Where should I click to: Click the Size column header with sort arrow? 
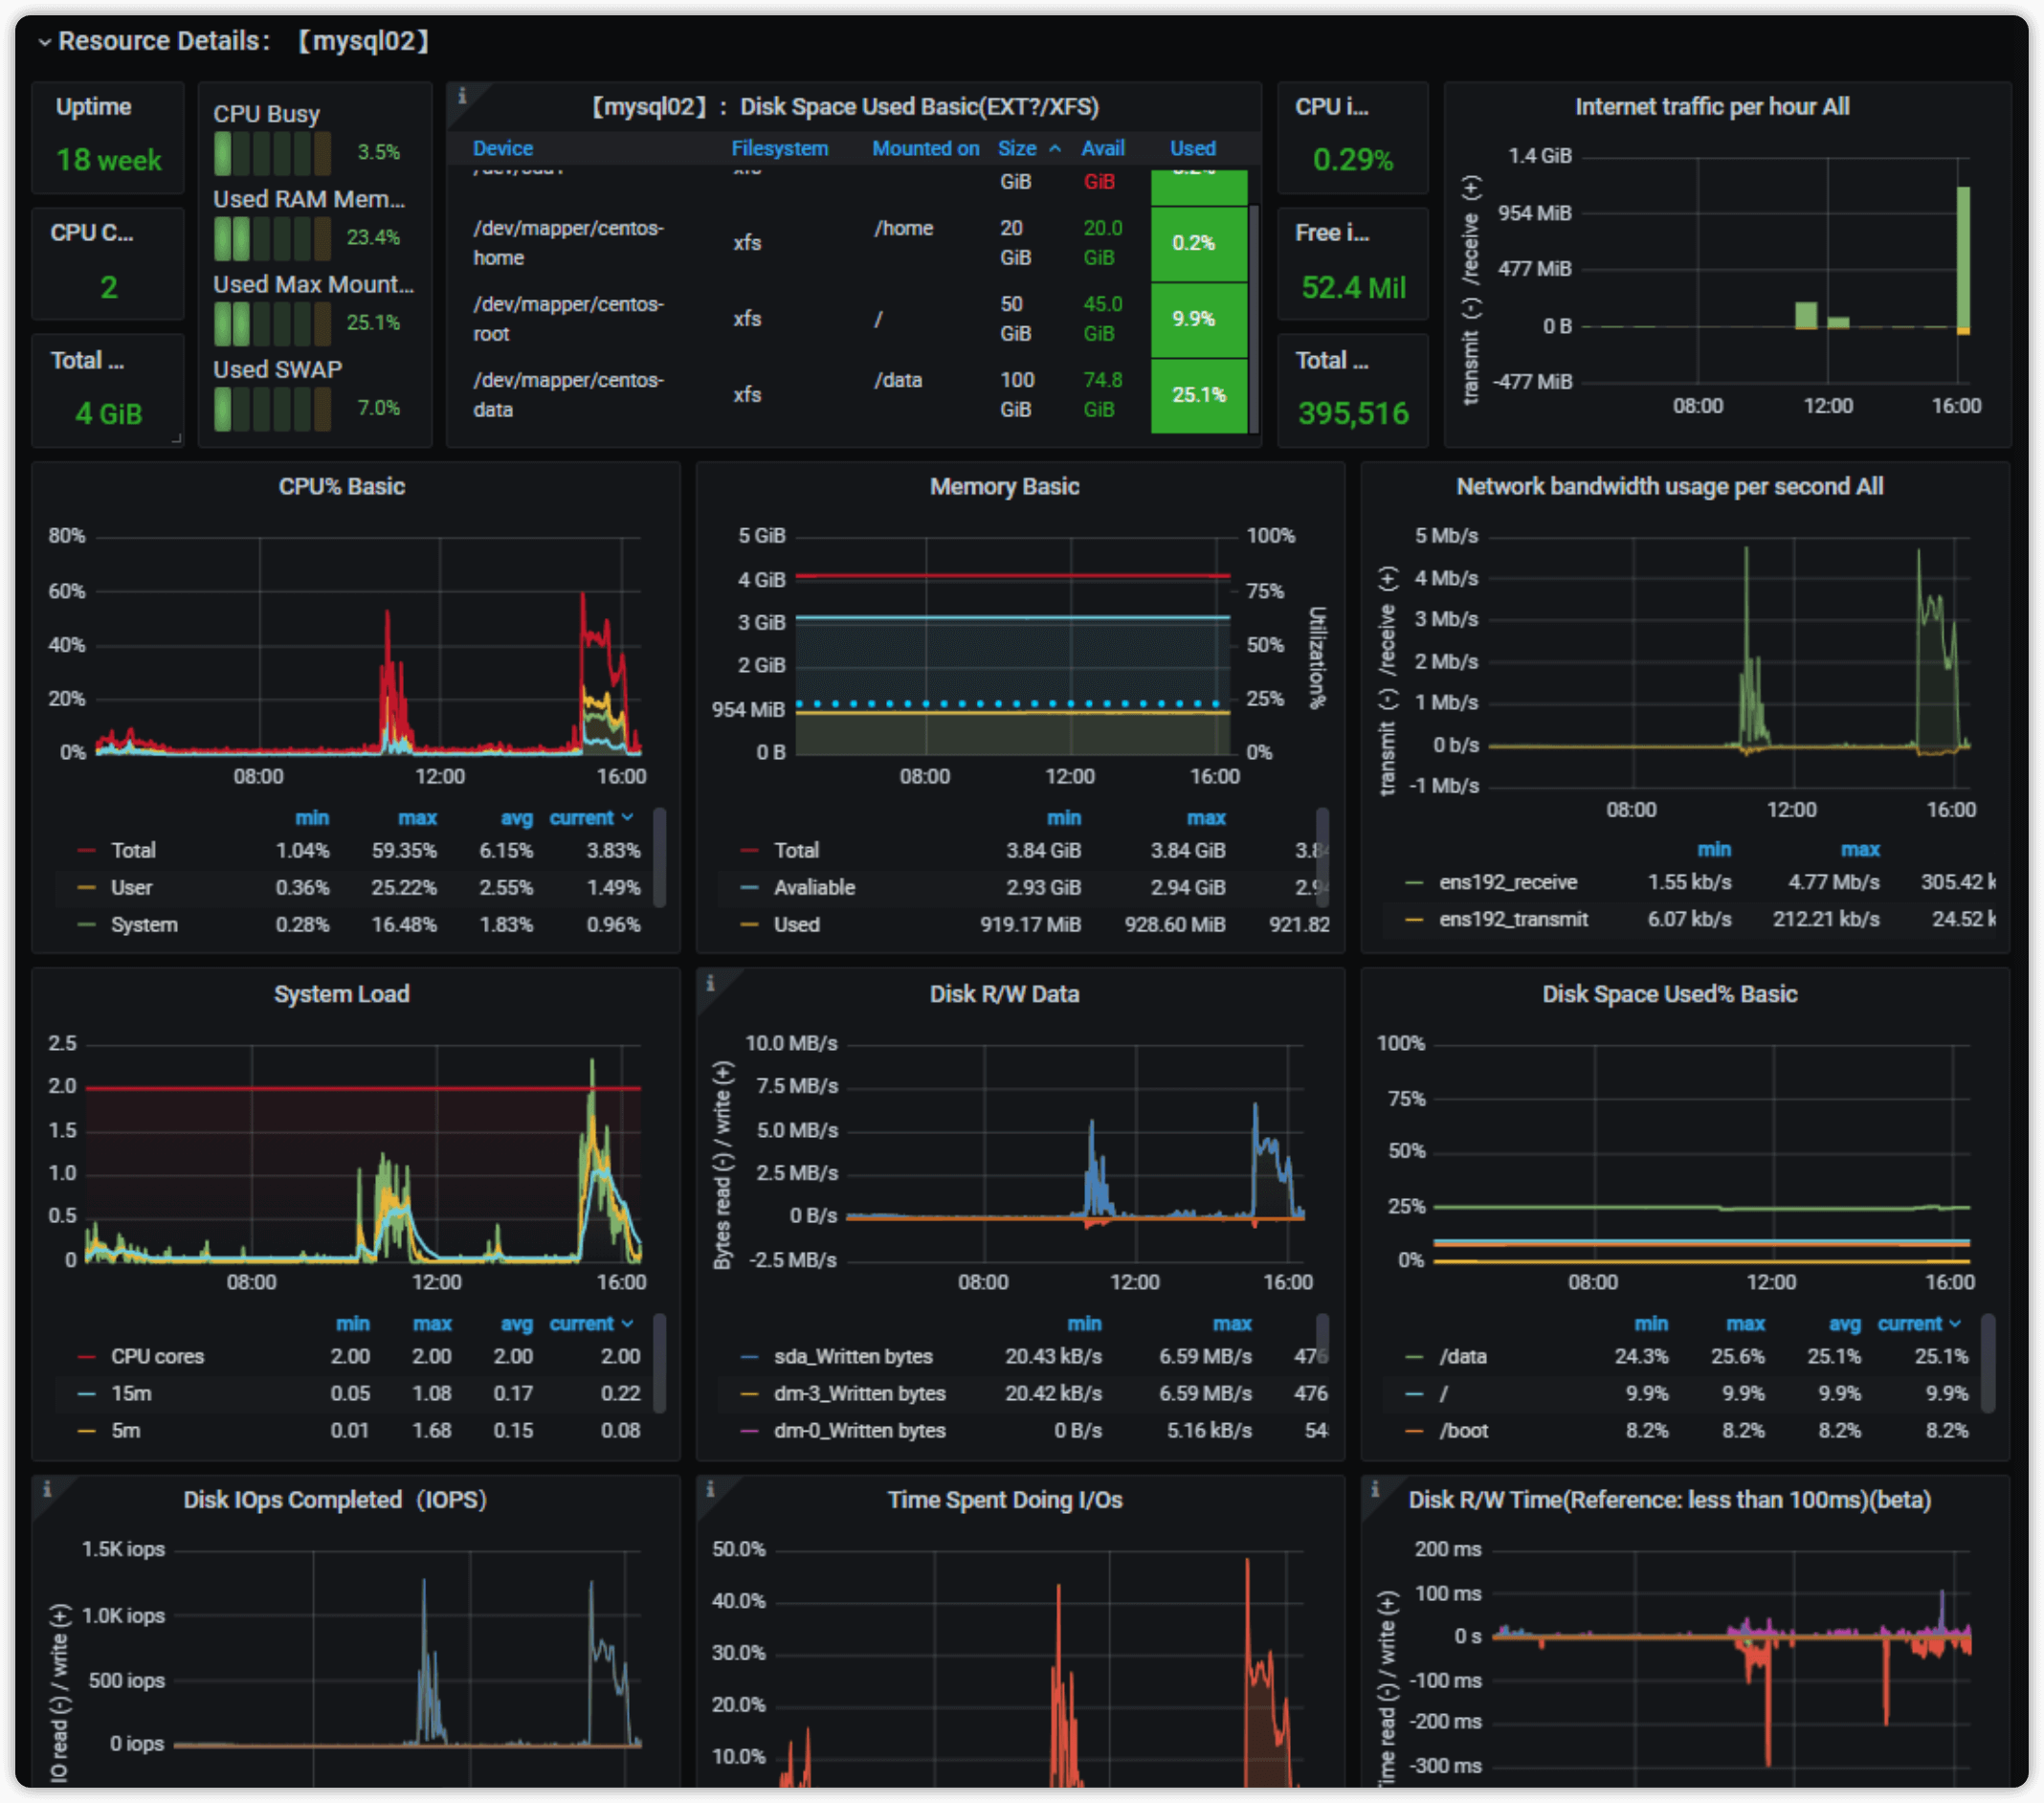pos(1029,149)
